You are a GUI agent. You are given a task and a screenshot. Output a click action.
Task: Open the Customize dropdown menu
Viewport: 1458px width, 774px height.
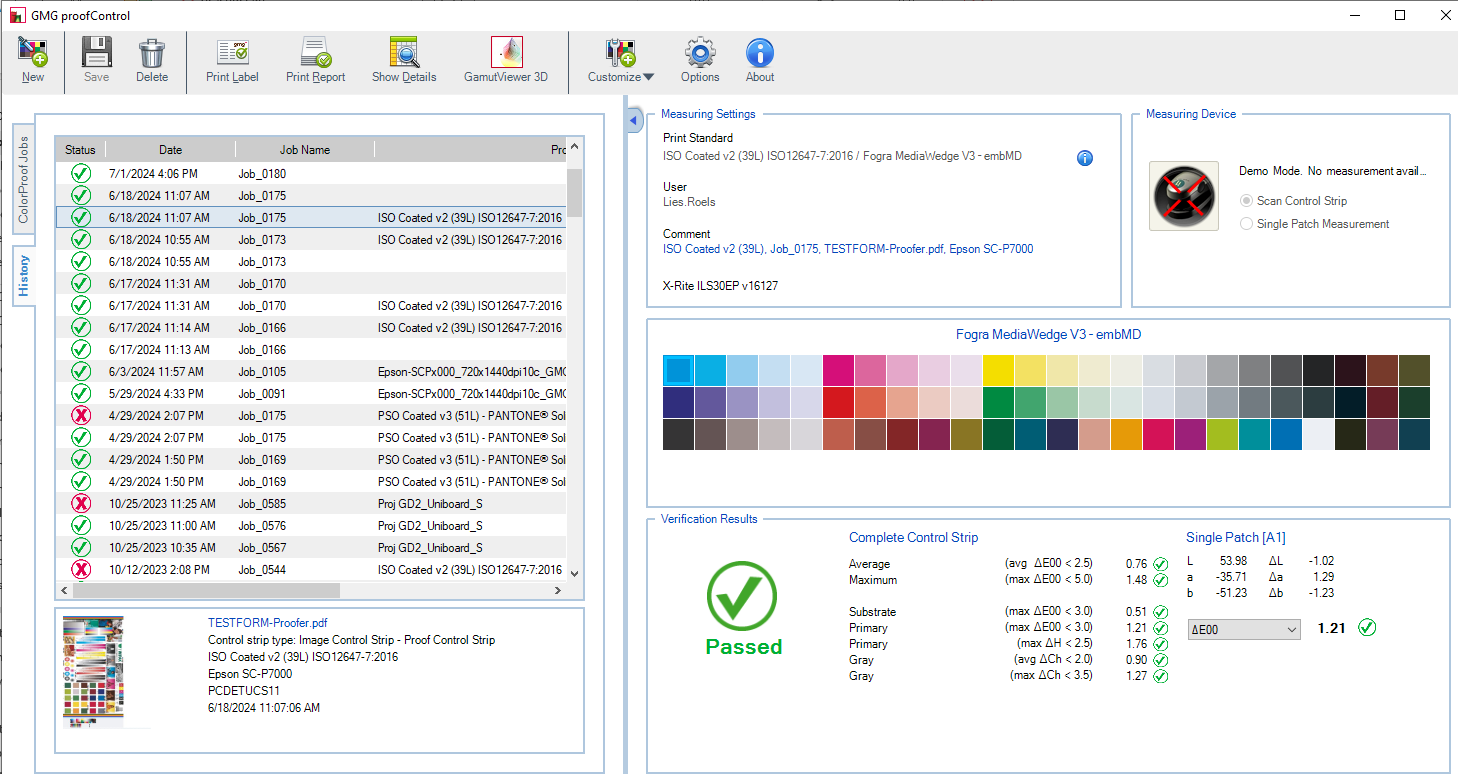[x=621, y=60]
